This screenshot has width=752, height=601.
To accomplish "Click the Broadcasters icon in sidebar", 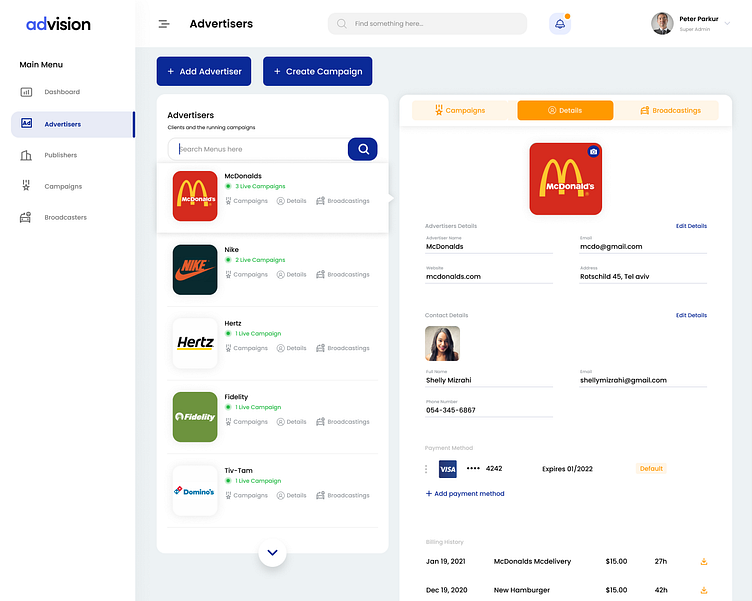I will (x=26, y=217).
